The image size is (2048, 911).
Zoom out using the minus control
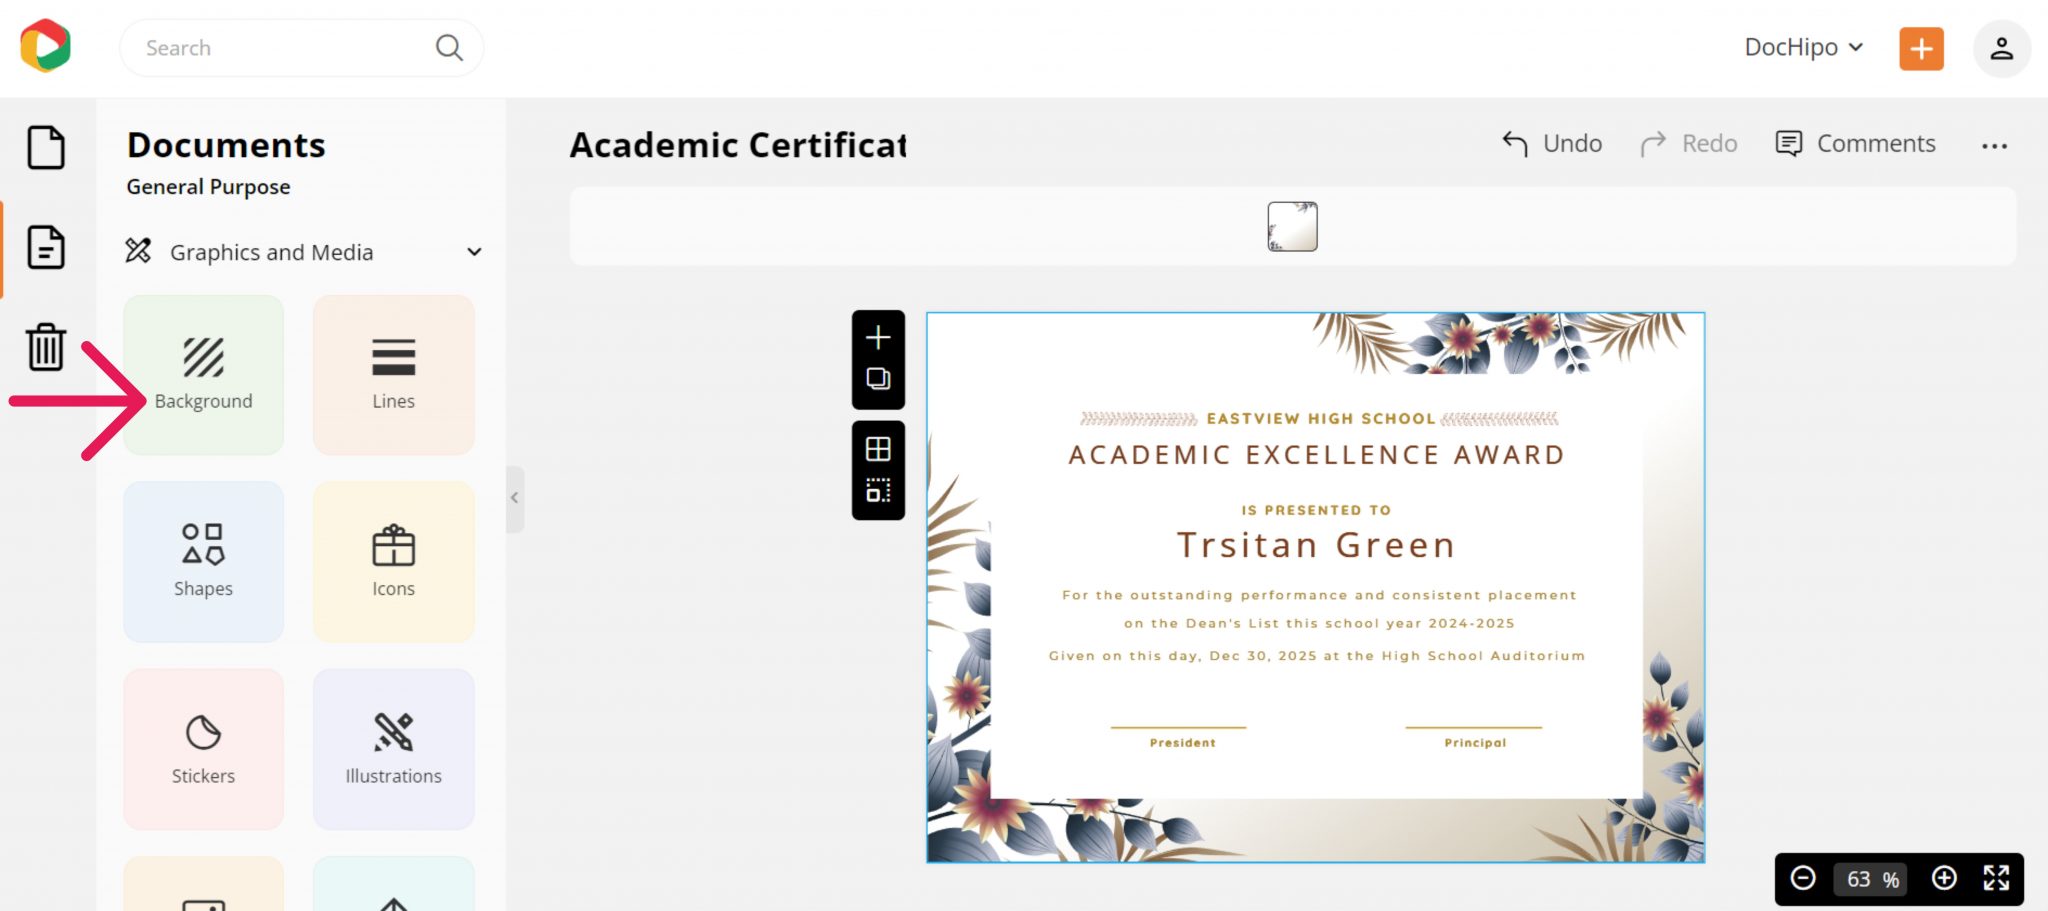[x=1804, y=879]
